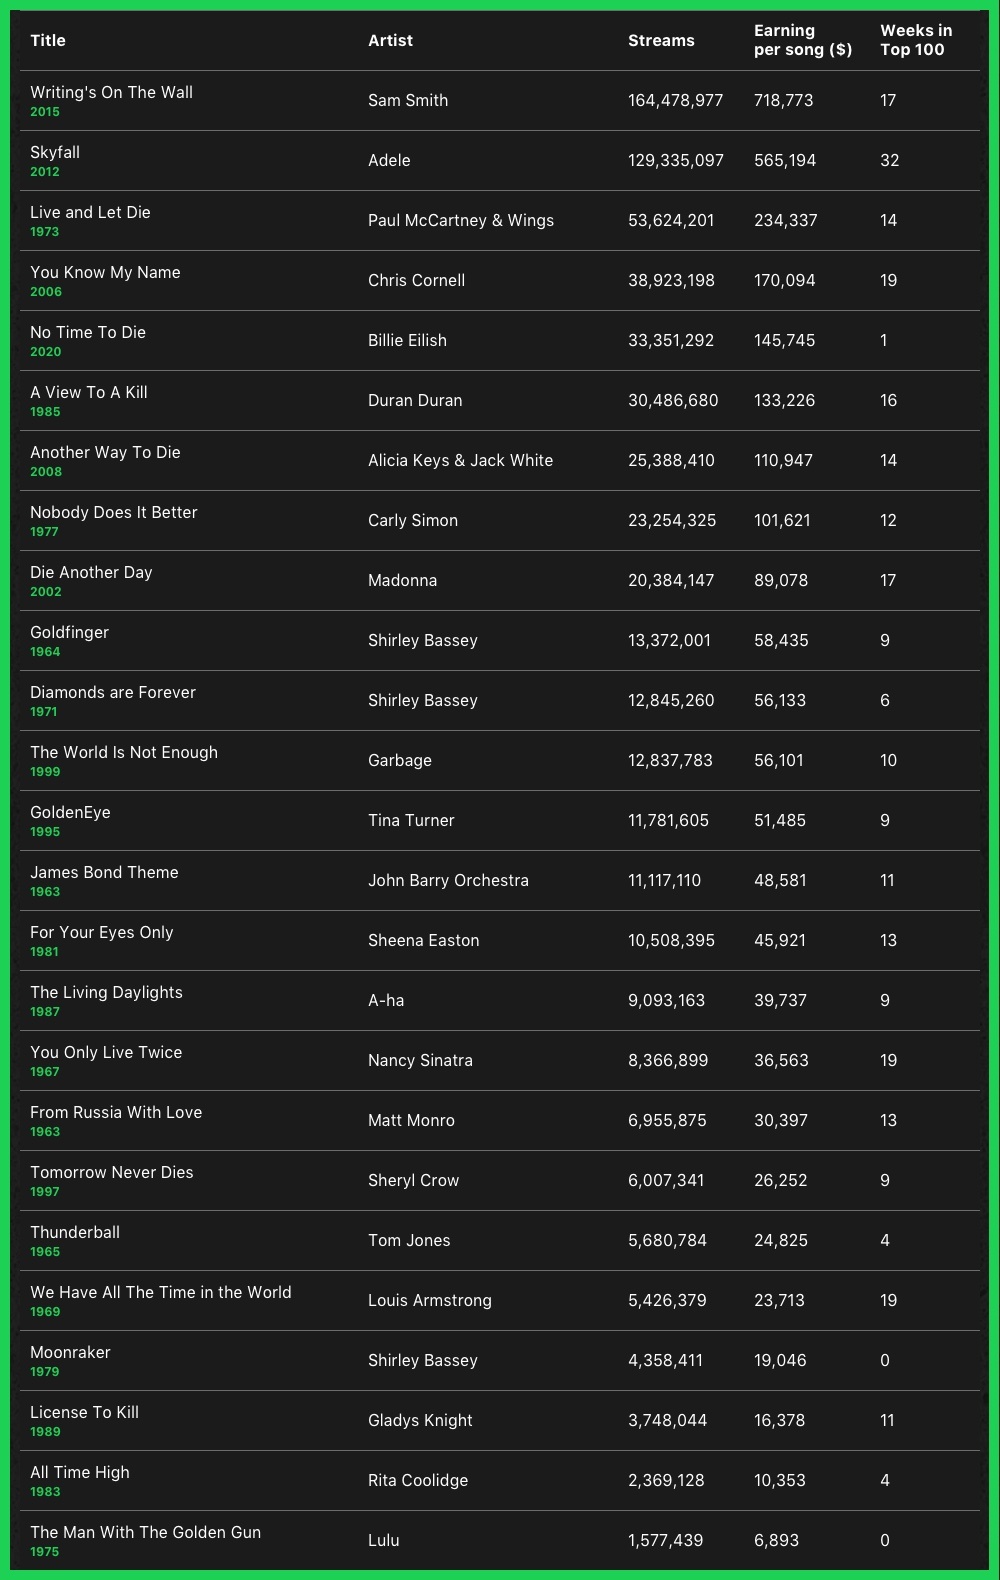The image size is (1000, 1580).
Task: Select the Goldfinger song title
Action: (69, 633)
